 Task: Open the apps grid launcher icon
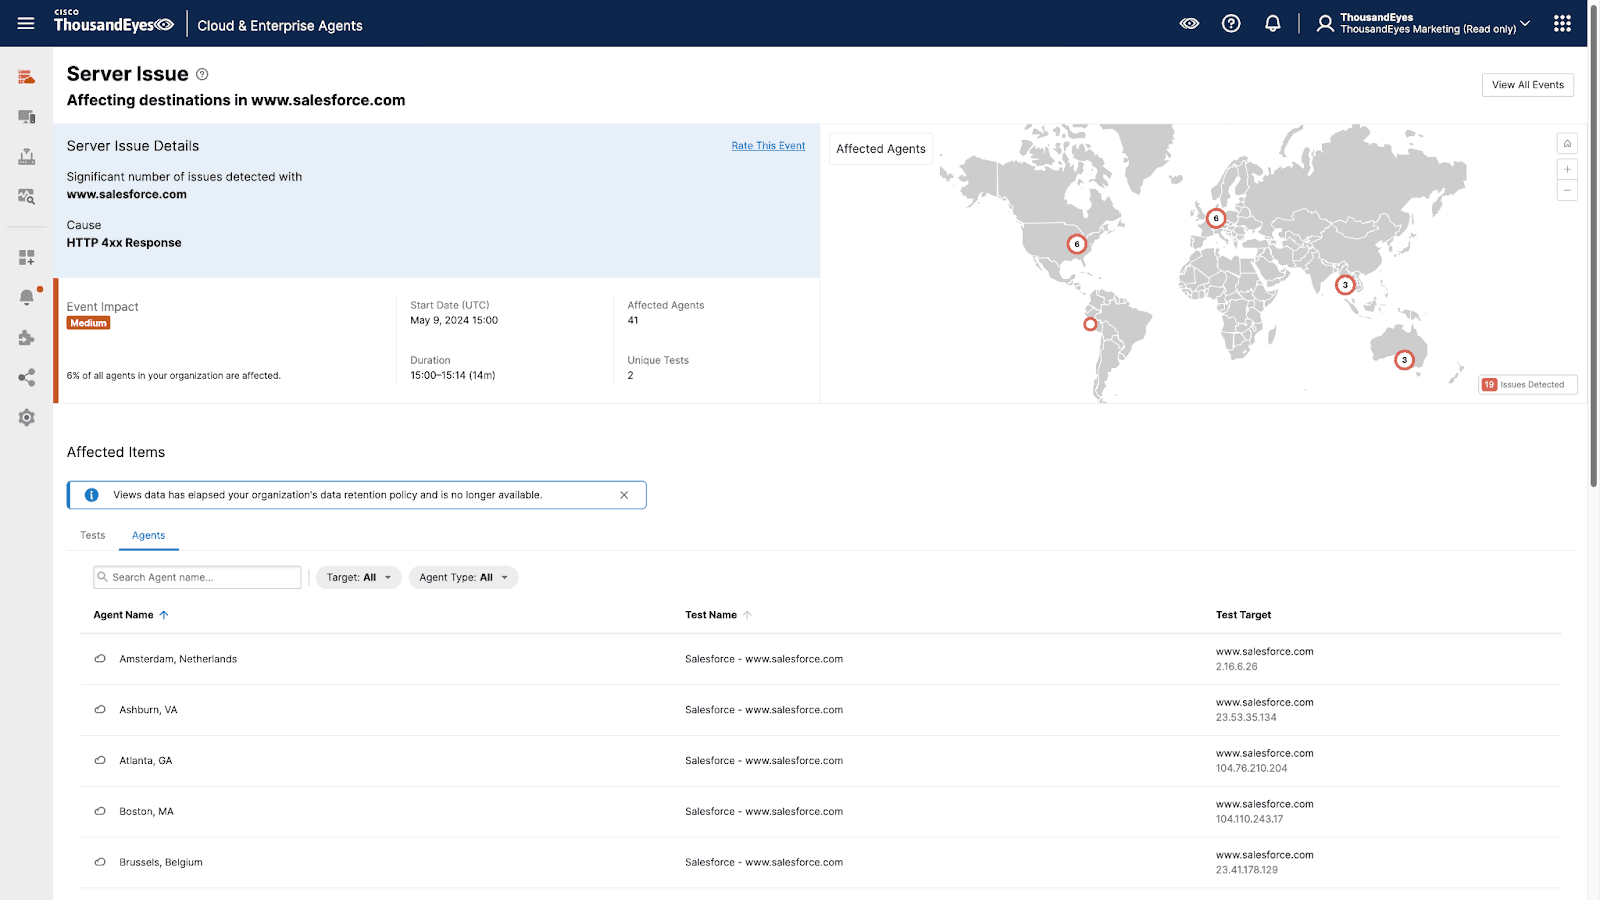(x=1562, y=23)
